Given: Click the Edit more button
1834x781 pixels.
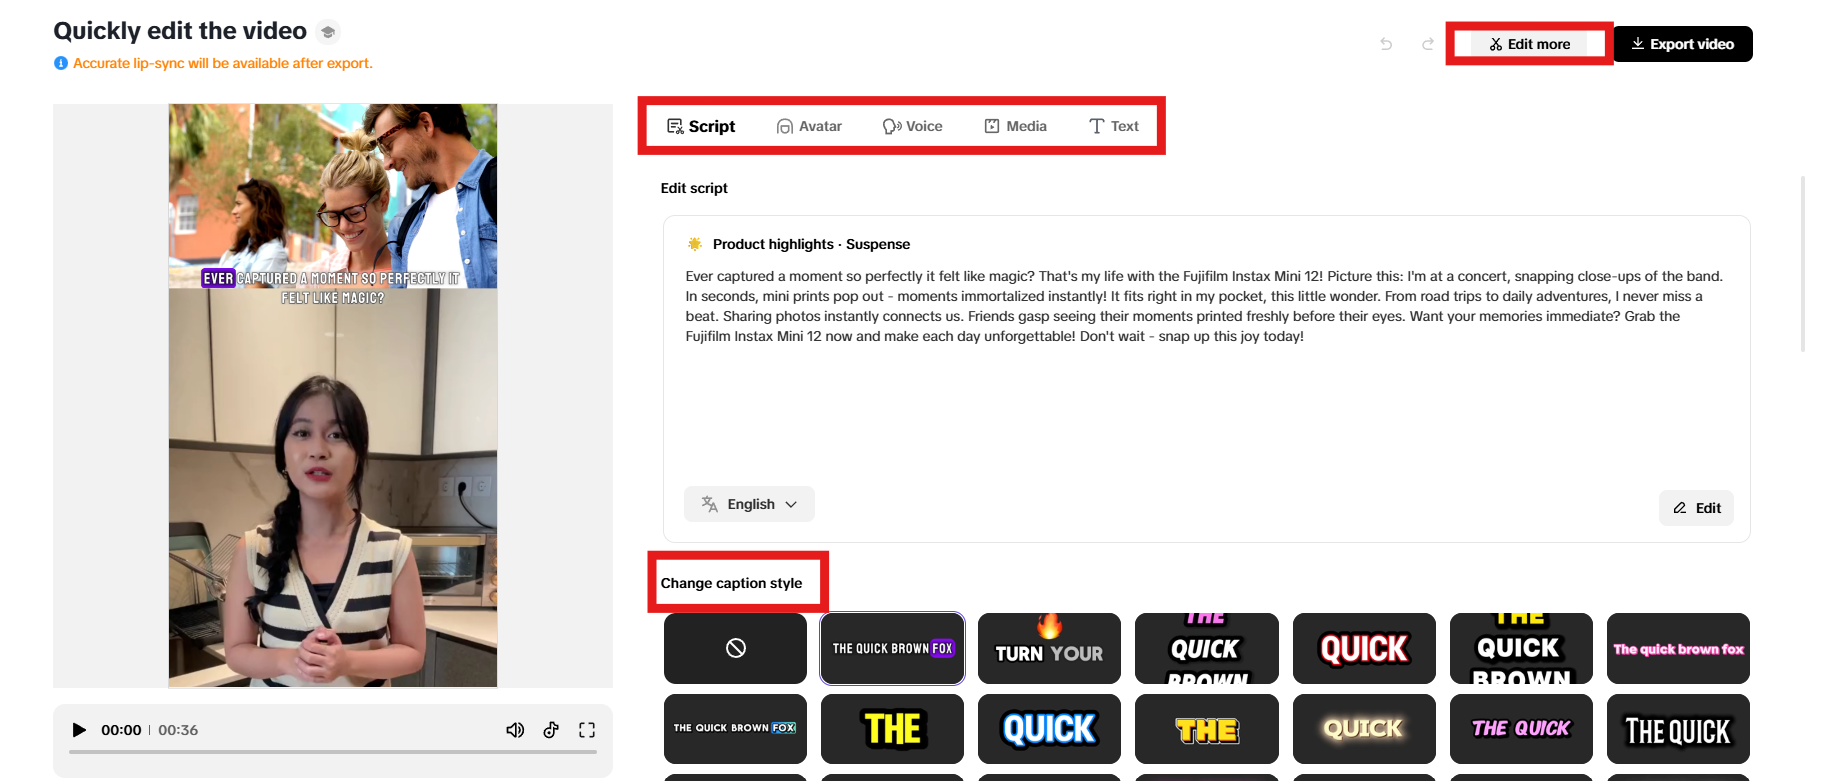Looking at the screenshot, I should pyautogui.click(x=1529, y=44).
